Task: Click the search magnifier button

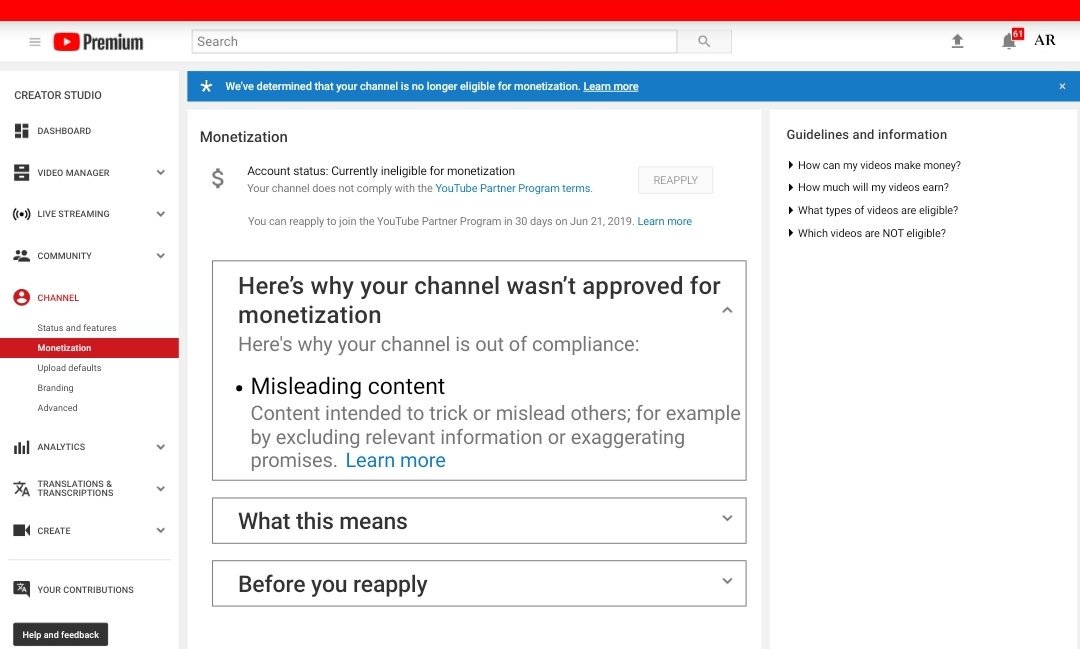Action: coord(704,41)
